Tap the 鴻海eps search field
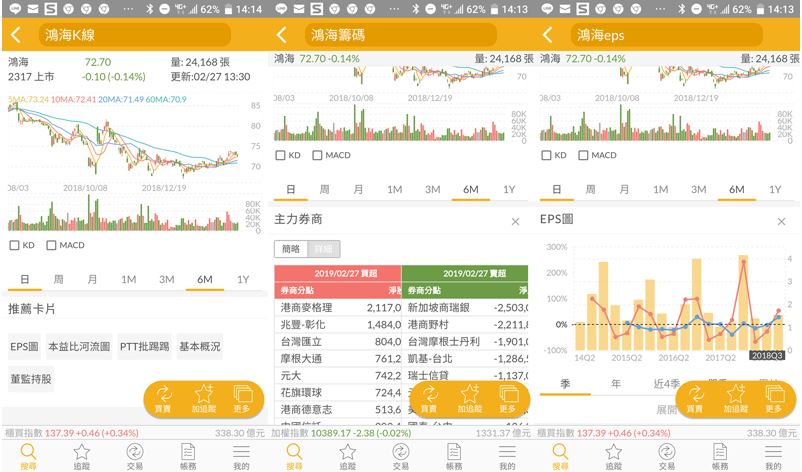The image size is (802, 472). point(667,35)
